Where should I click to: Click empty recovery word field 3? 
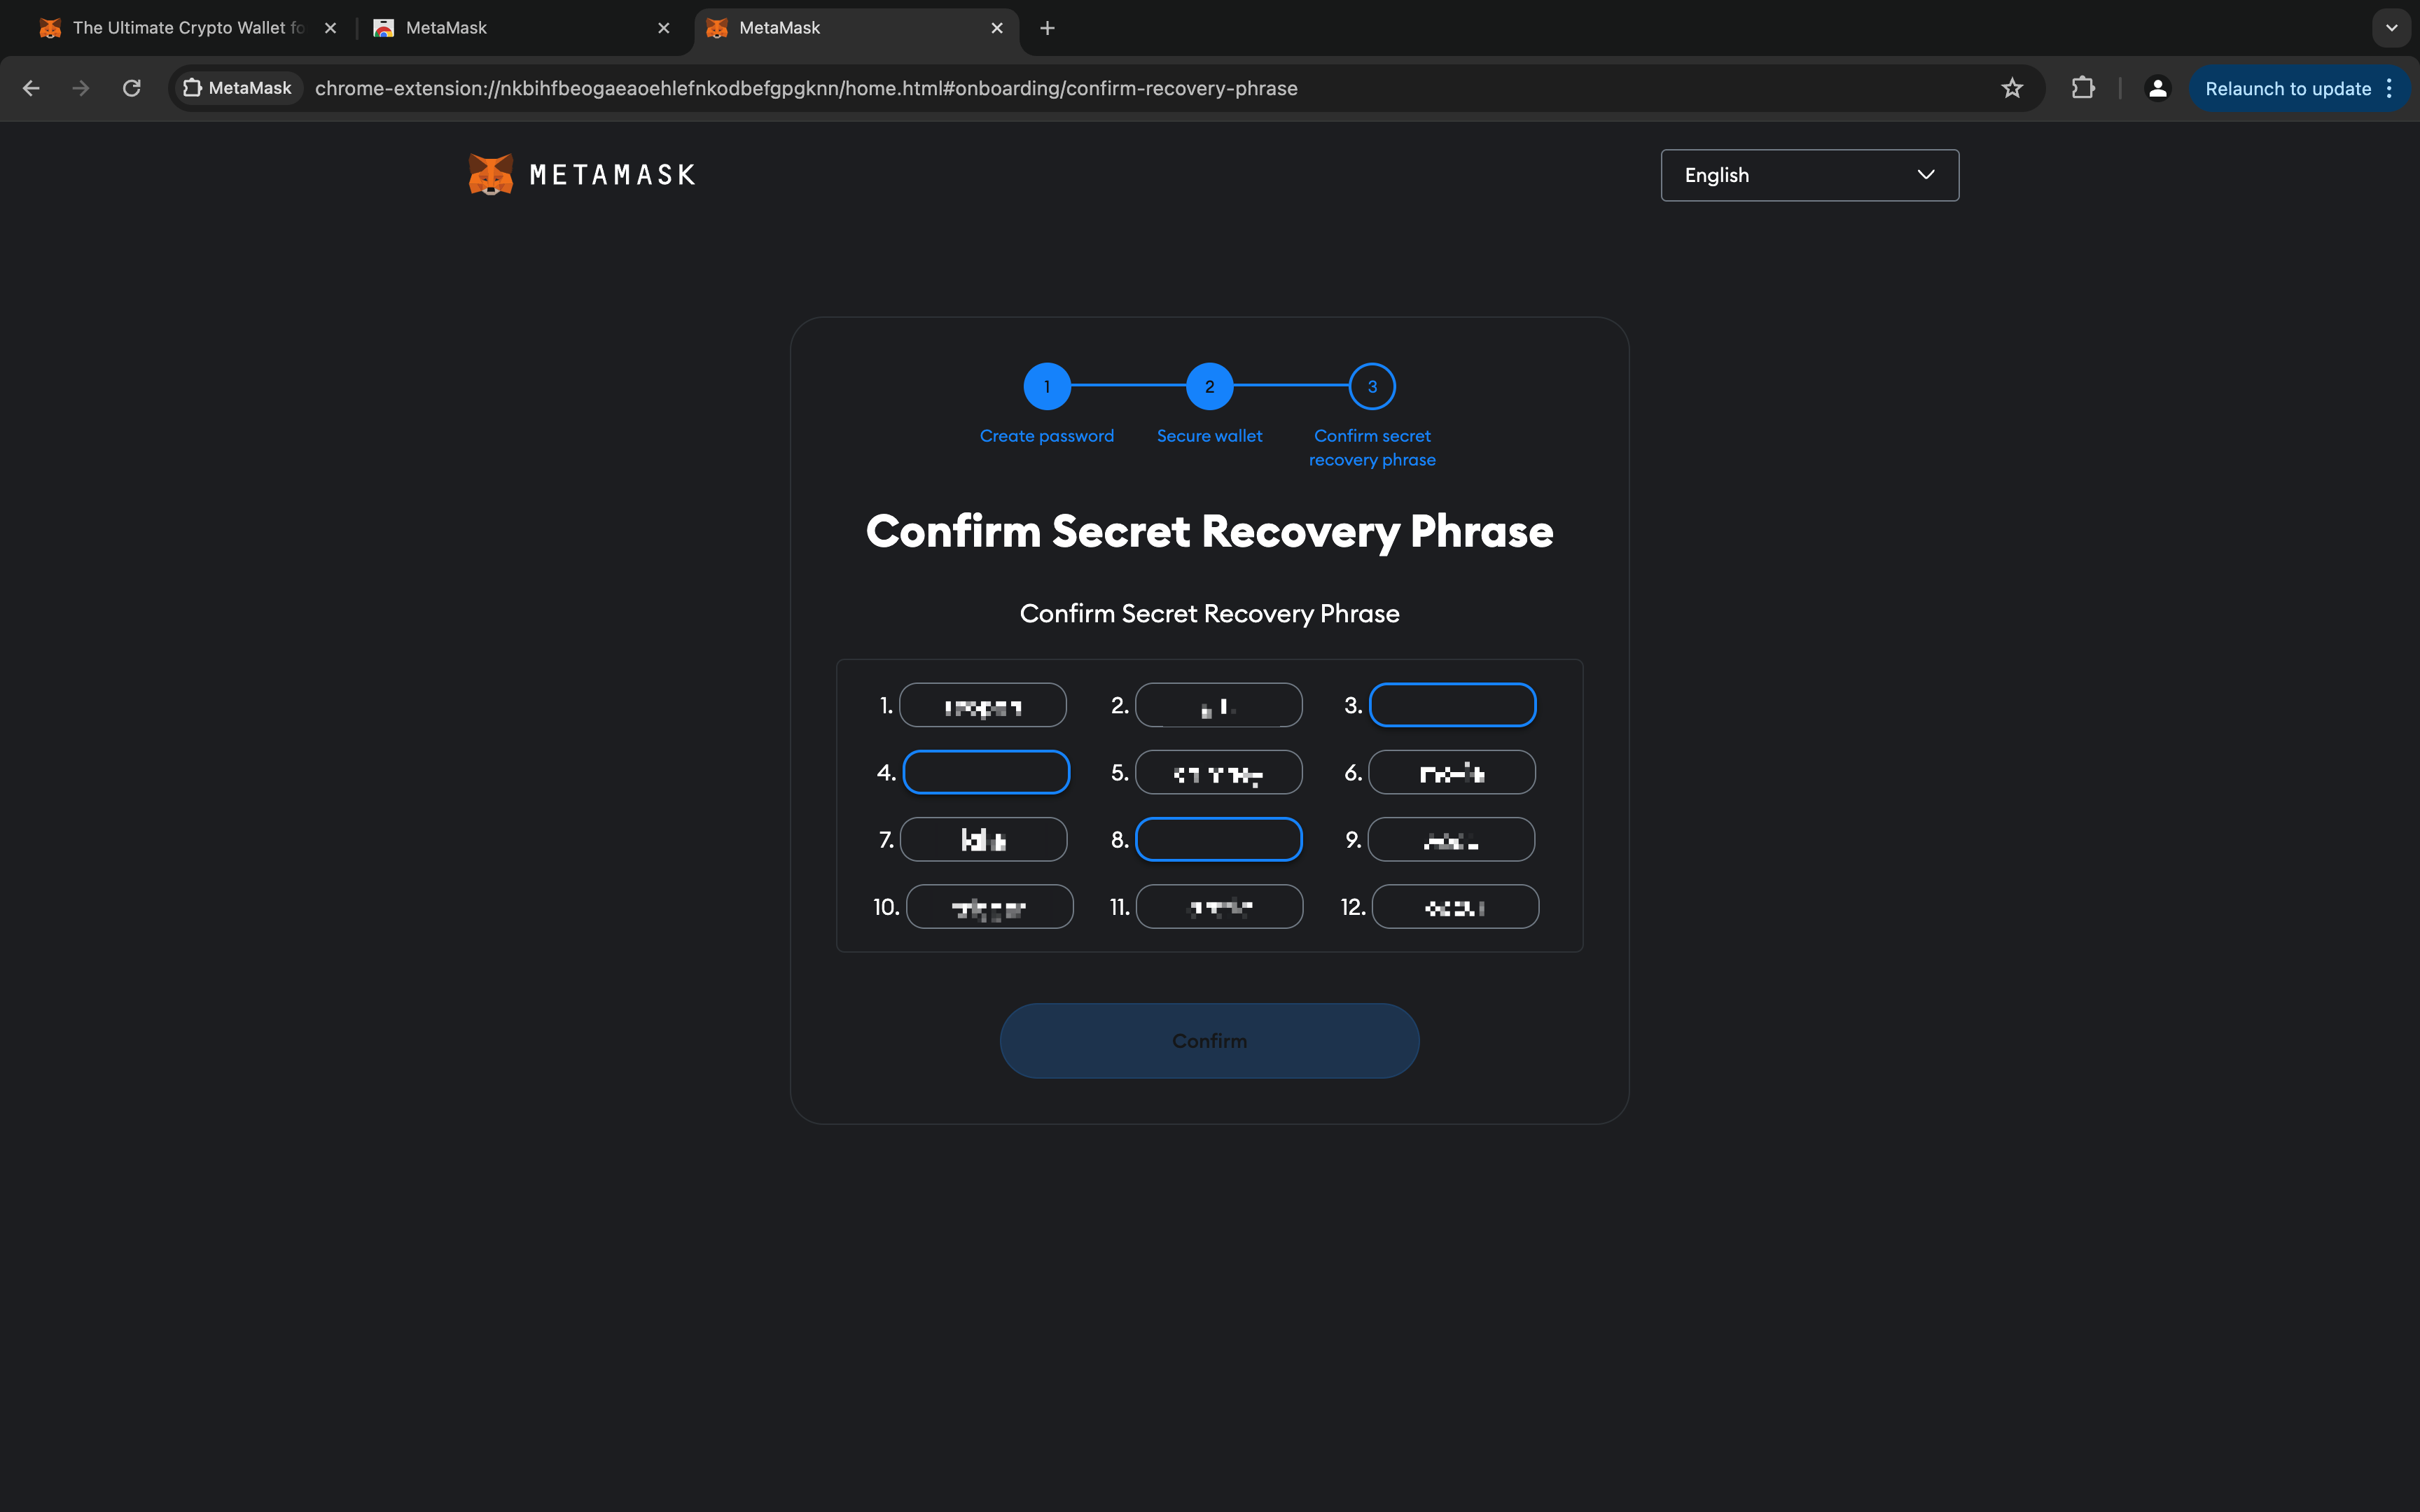pos(1452,705)
